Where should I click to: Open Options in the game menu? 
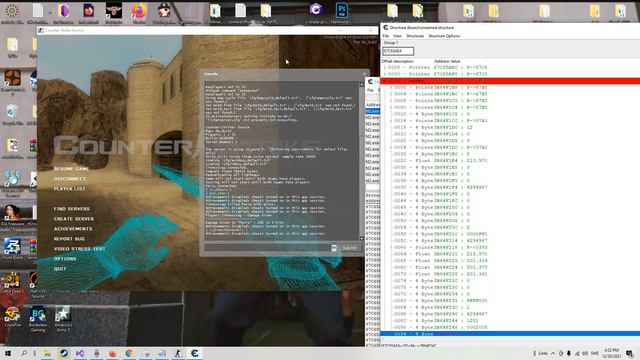[x=65, y=259]
